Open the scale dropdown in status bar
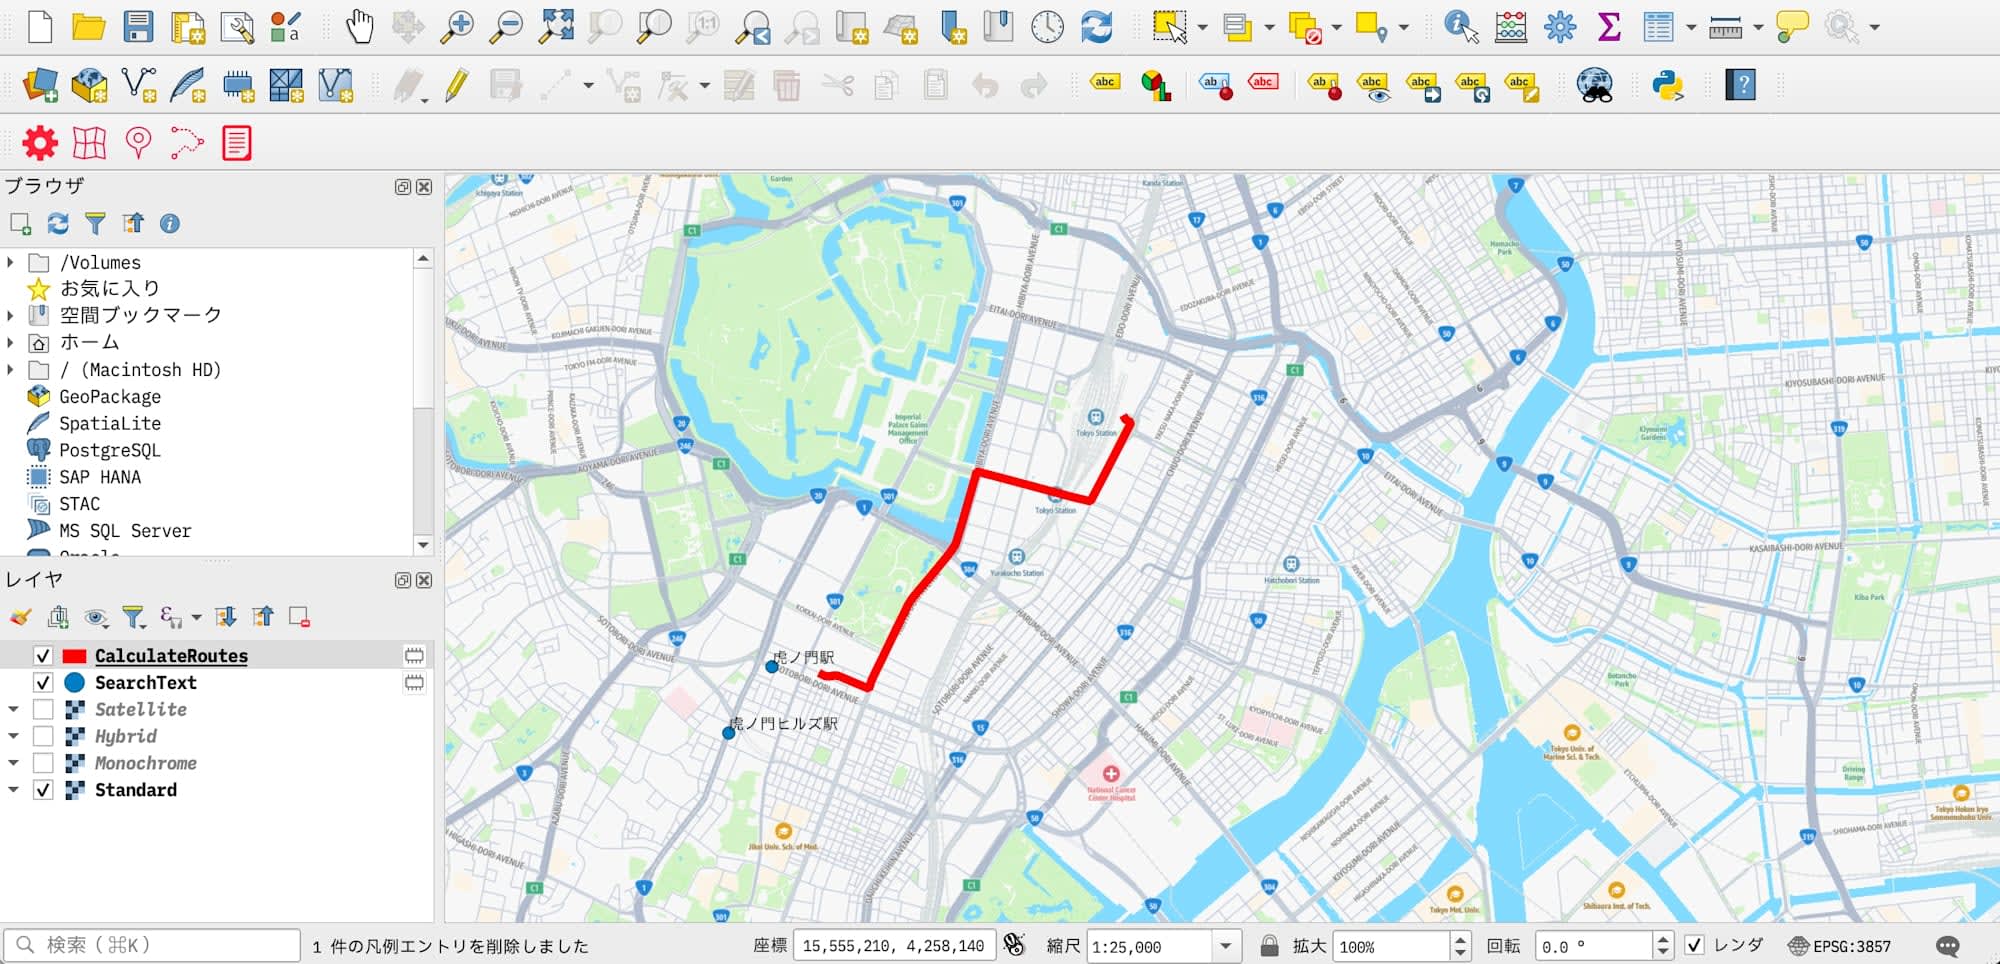 pyautogui.click(x=1225, y=946)
